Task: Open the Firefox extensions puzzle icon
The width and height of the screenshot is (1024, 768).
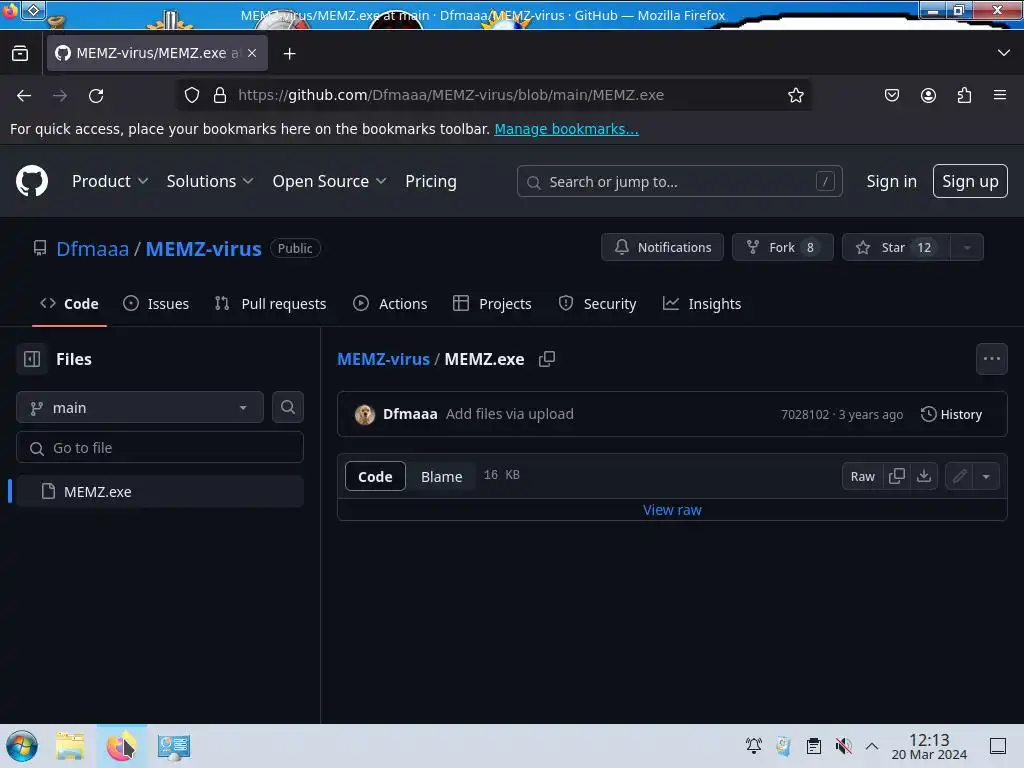Action: [x=964, y=95]
